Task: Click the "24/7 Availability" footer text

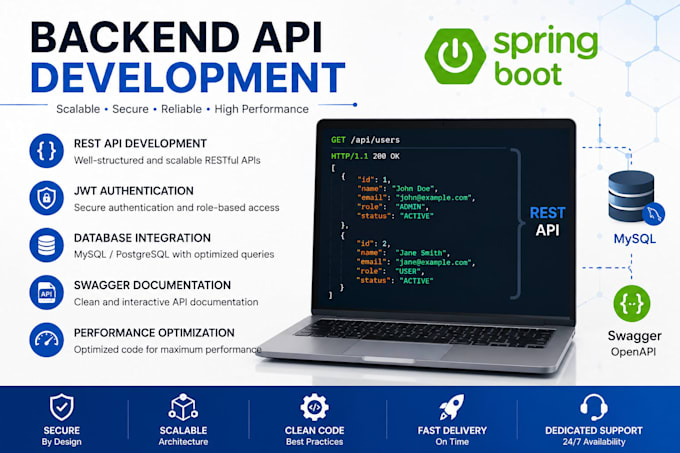Action: (594, 442)
